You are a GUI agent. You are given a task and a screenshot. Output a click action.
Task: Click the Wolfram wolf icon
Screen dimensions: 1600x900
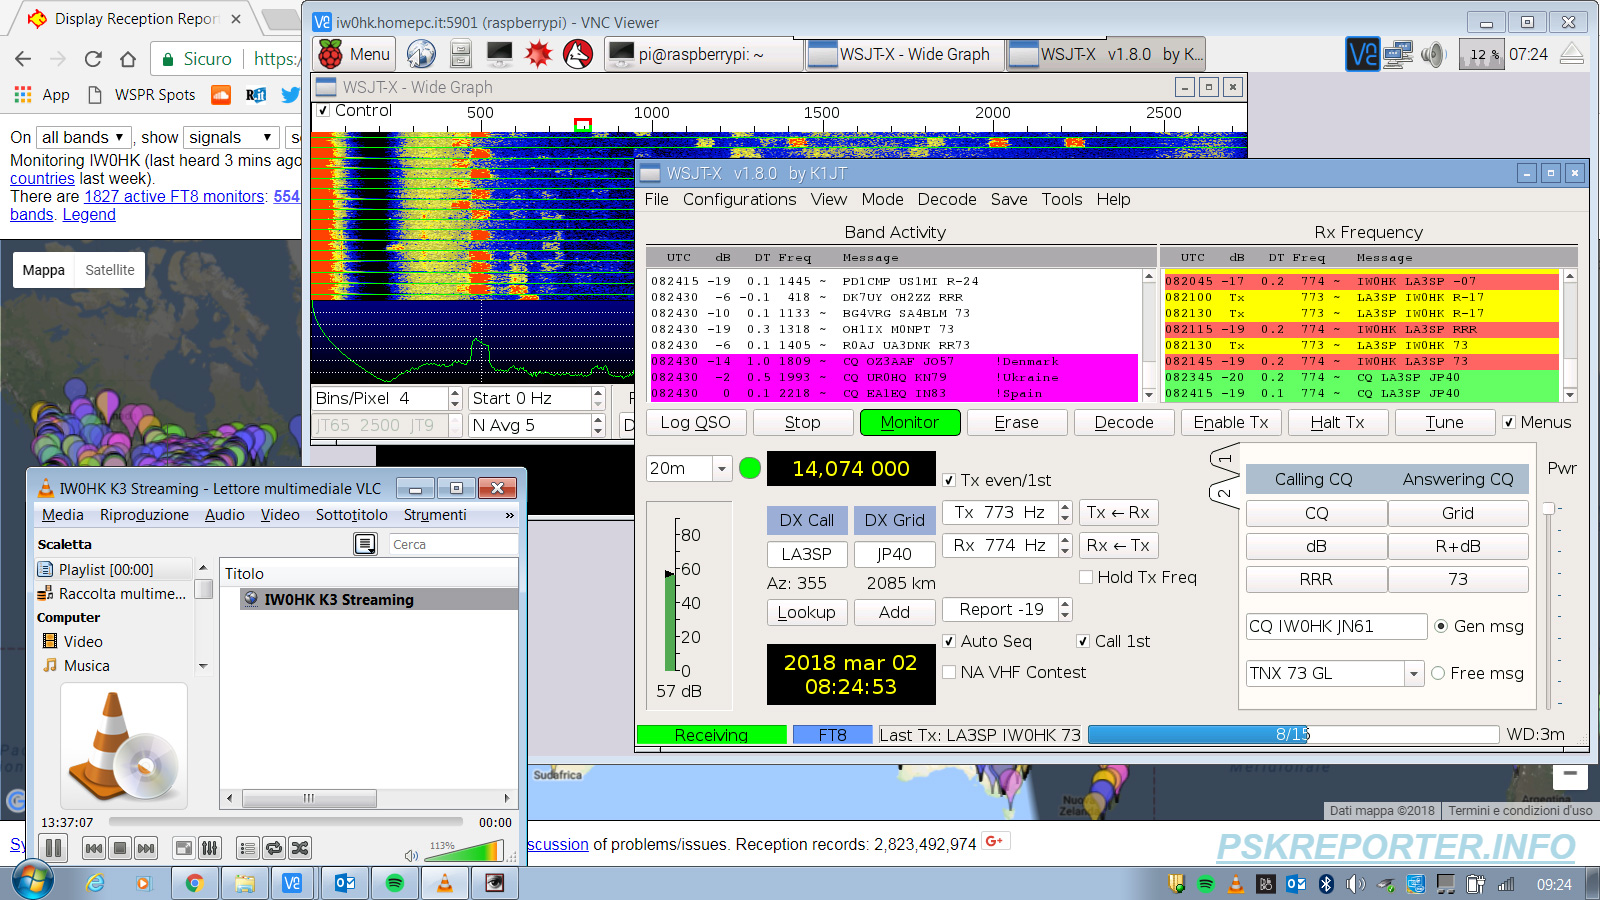(x=578, y=54)
